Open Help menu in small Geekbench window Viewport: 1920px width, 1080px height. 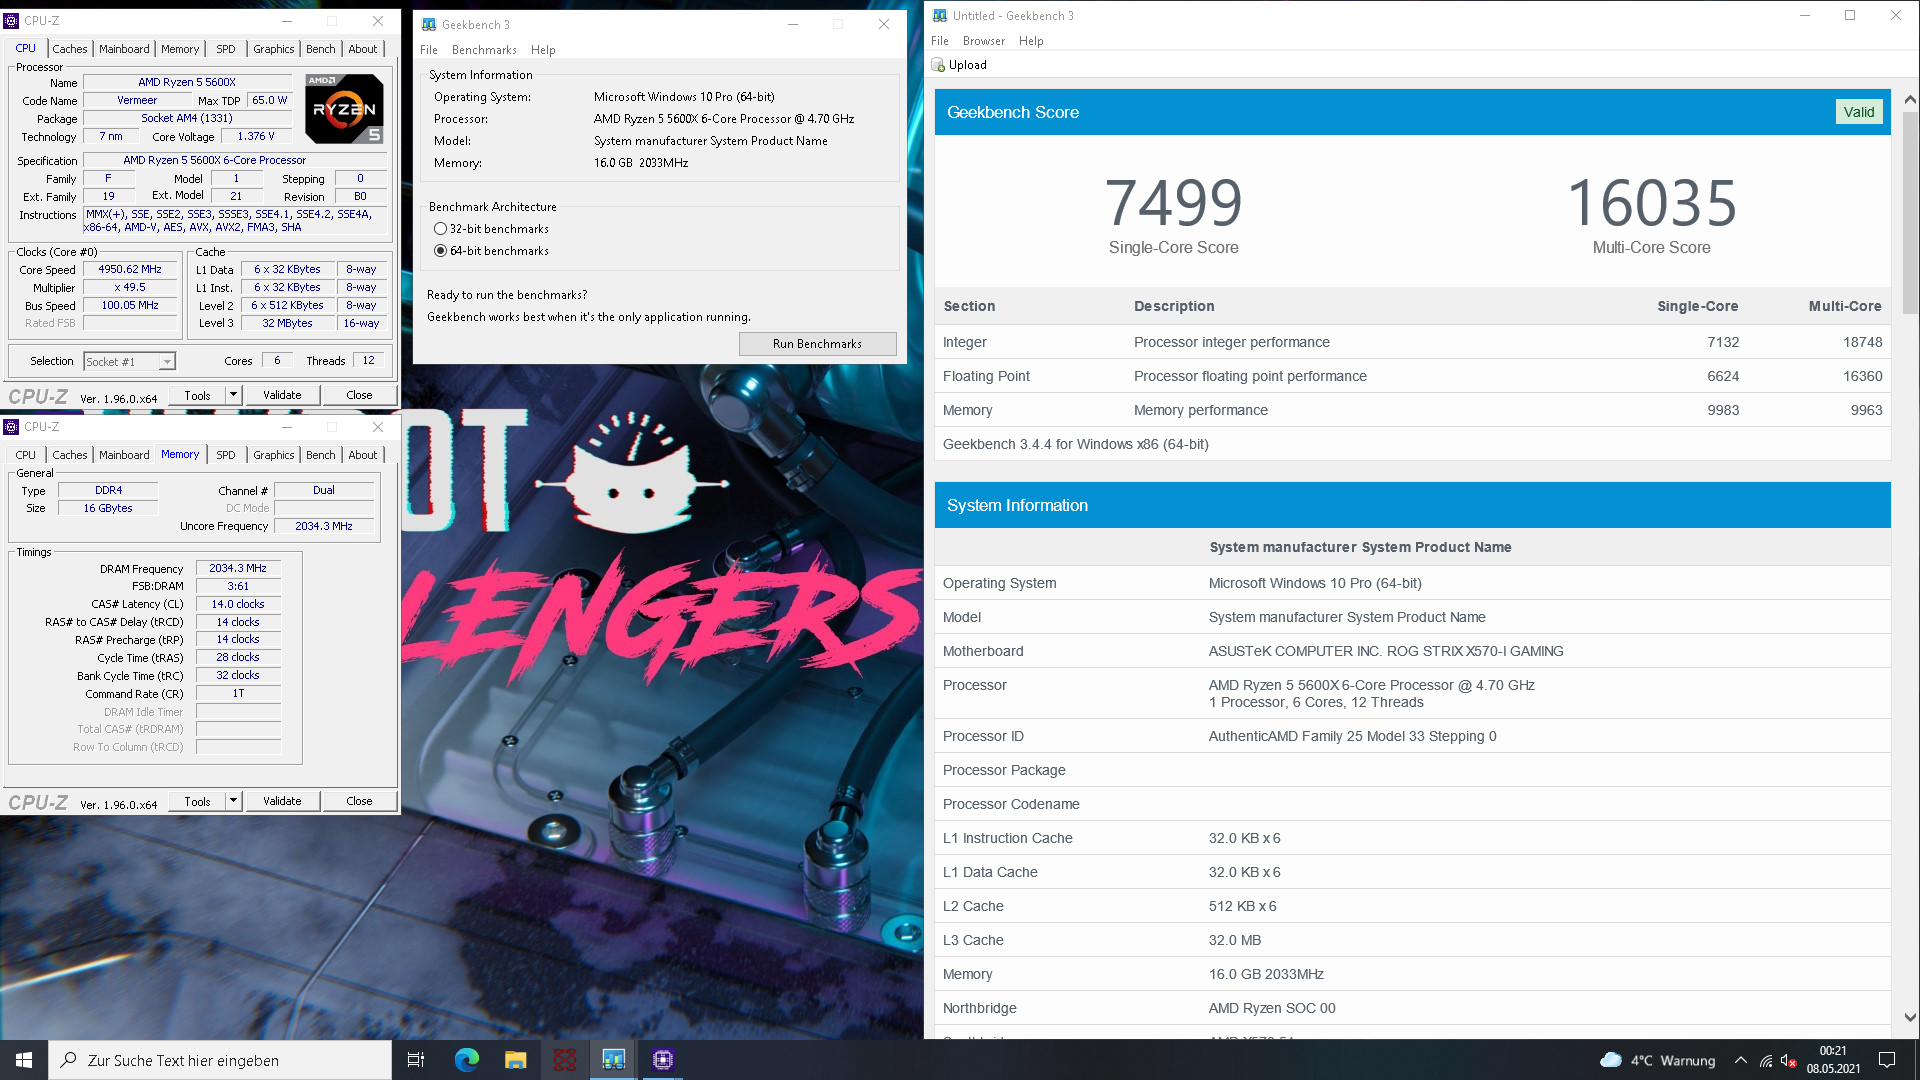click(543, 50)
